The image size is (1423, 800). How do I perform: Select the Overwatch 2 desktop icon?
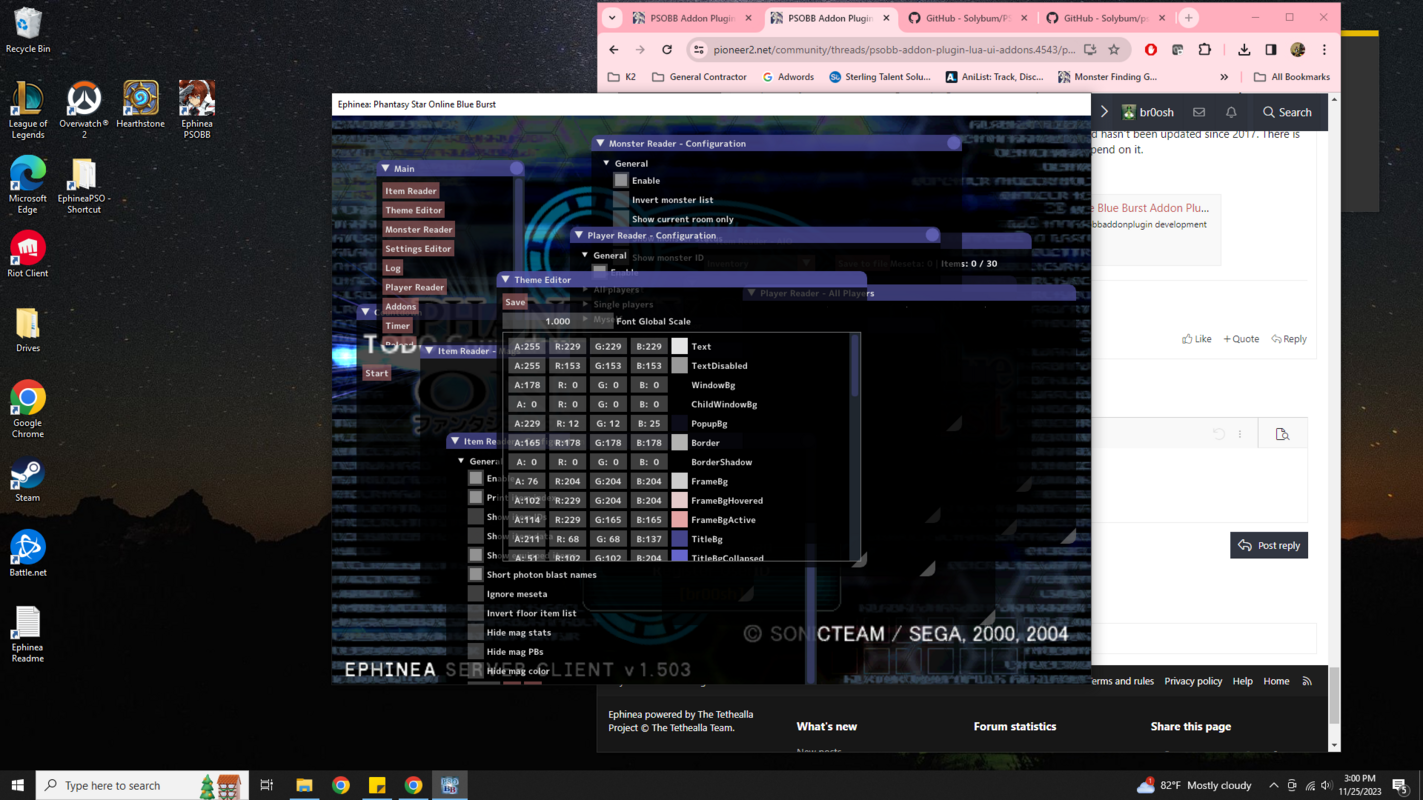pyautogui.click(x=84, y=110)
